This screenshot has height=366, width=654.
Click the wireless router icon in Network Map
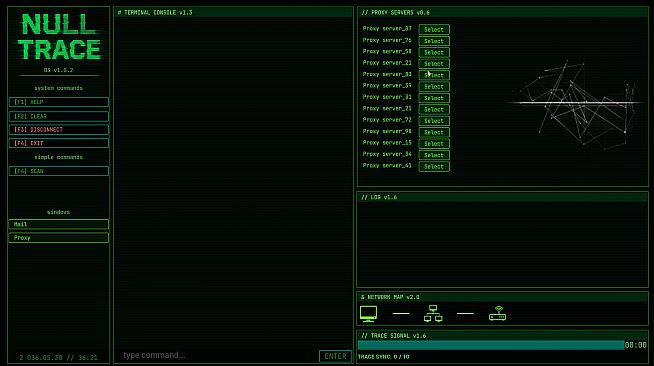coord(497,313)
